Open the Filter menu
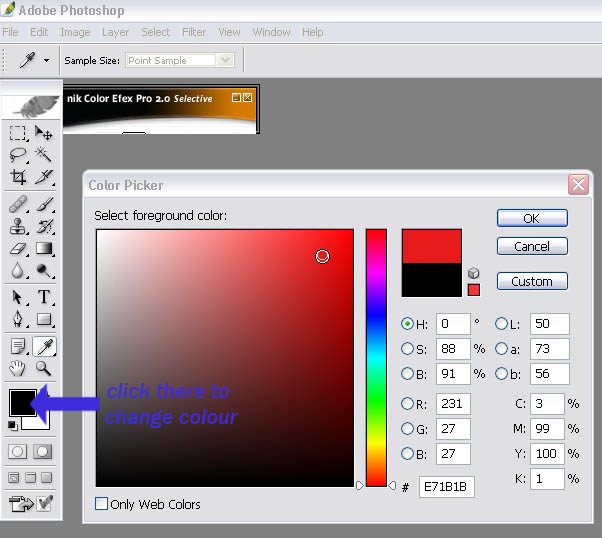Screen dimensions: 602x538 point(193,32)
